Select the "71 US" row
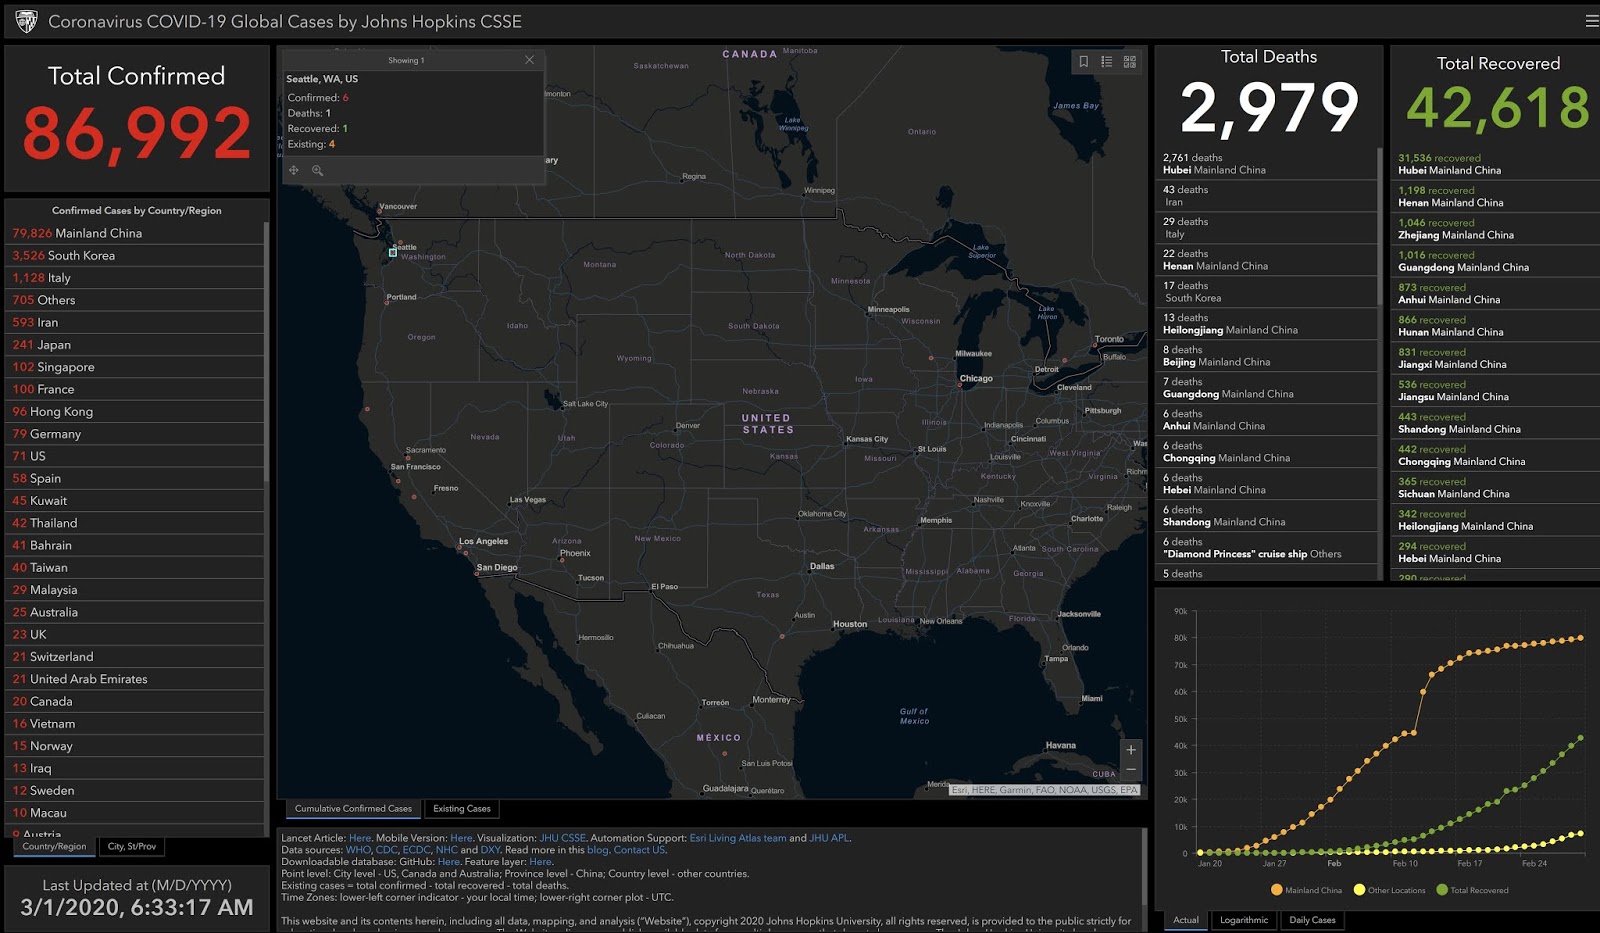1600x933 pixels. click(134, 456)
